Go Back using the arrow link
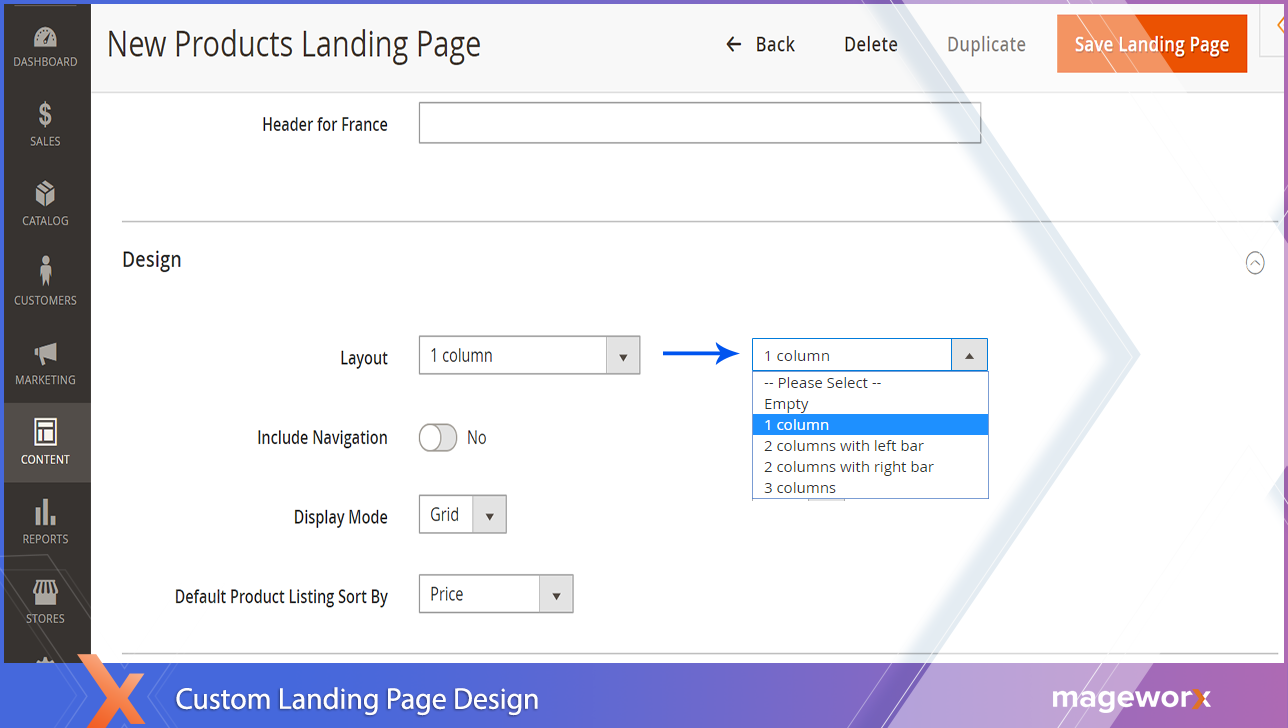Screen dimensions: 1288x728 760,44
